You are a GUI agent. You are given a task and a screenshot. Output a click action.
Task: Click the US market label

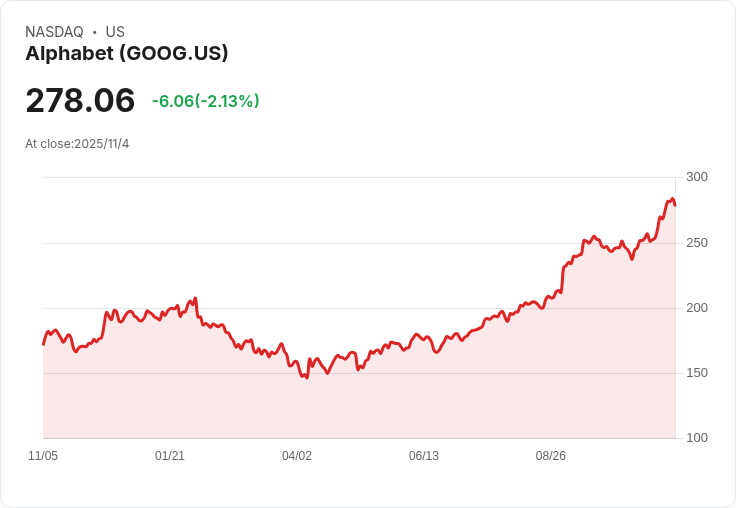point(115,32)
